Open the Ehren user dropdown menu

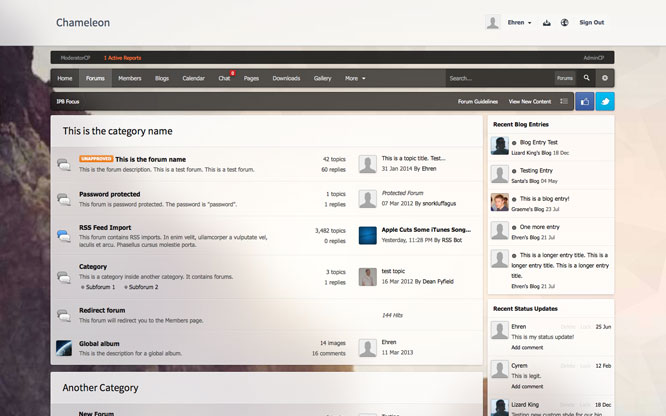tap(519, 23)
